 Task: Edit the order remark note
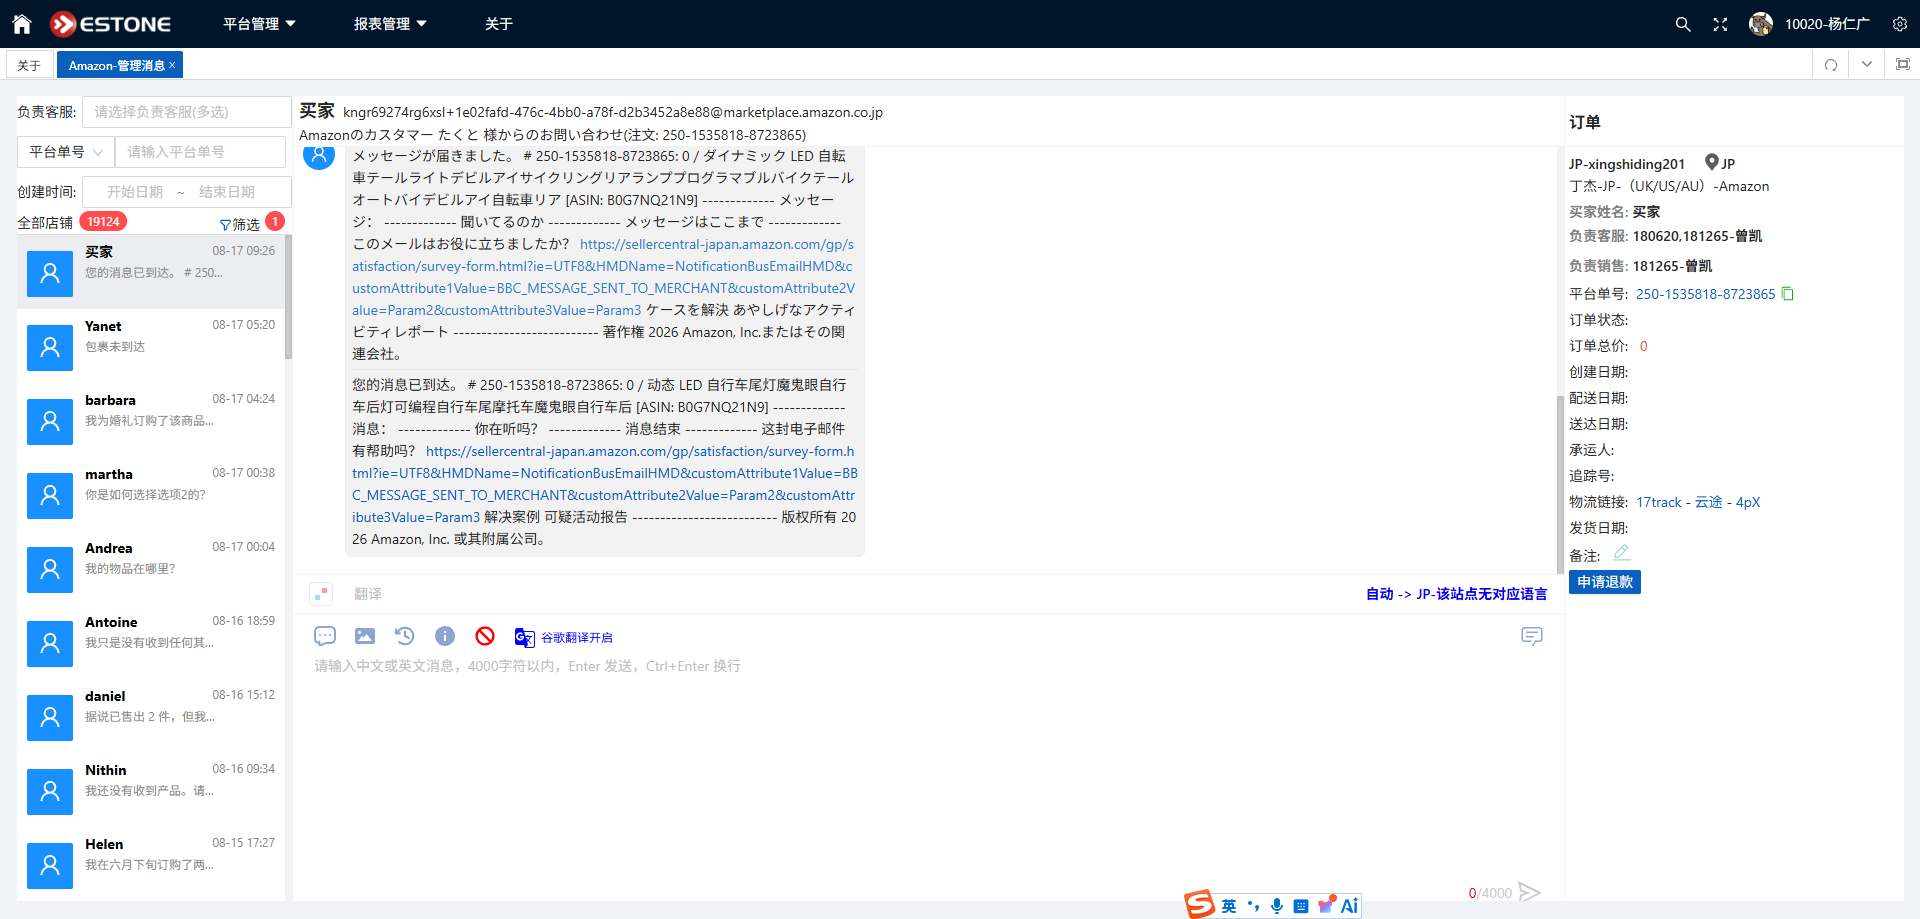(1621, 553)
